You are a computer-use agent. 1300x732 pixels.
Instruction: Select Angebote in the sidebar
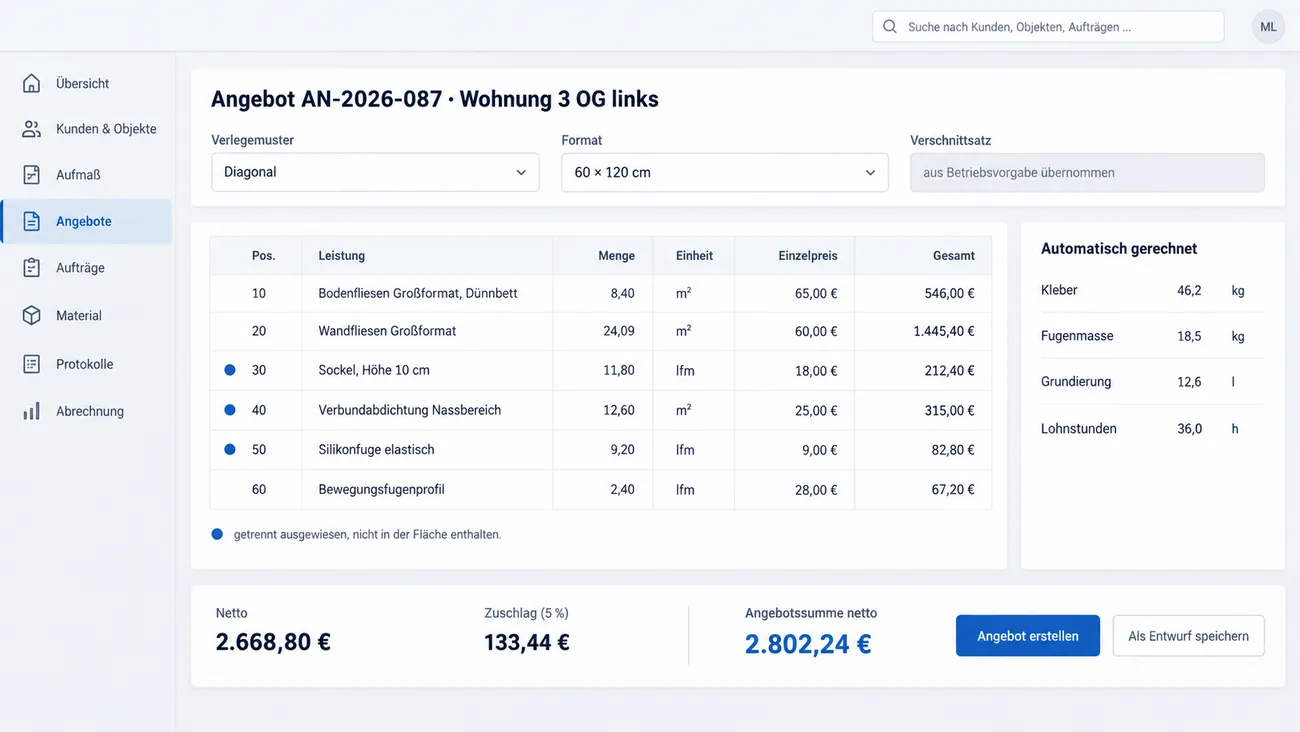pos(86,221)
